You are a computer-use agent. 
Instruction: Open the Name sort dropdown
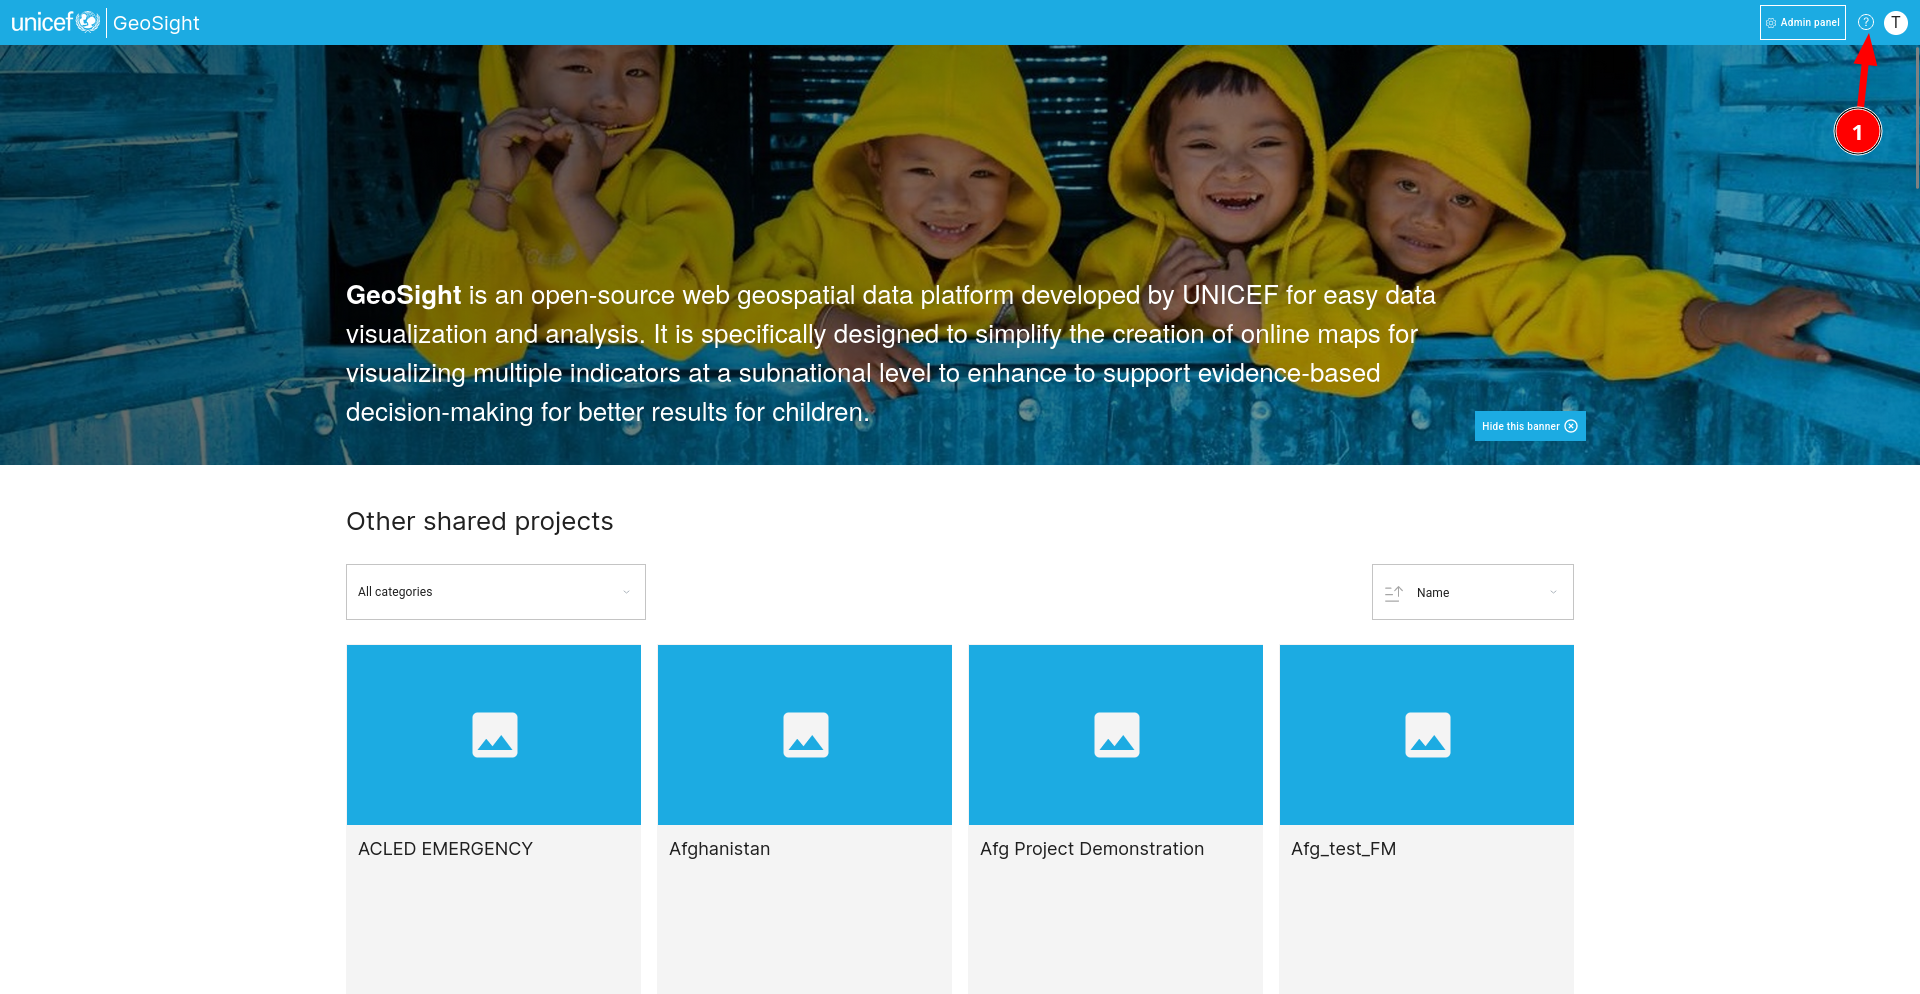coord(1473,592)
